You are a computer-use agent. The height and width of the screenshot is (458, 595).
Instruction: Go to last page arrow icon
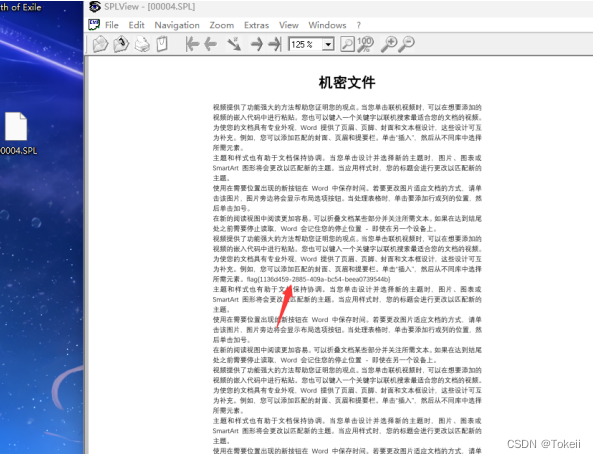point(275,44)
